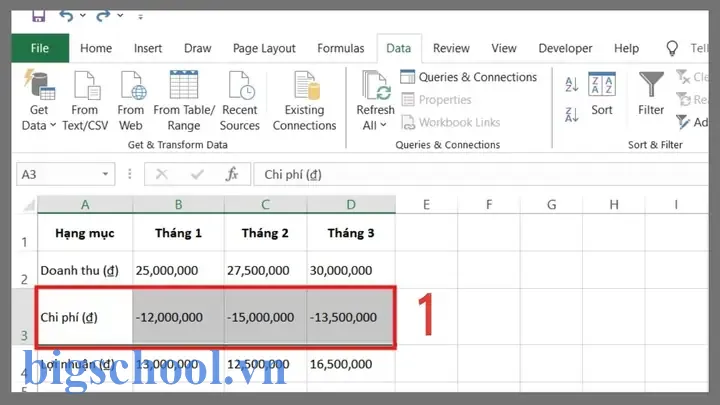
Task: Click the Save icon in quick access toolbar
Action: 39,17
